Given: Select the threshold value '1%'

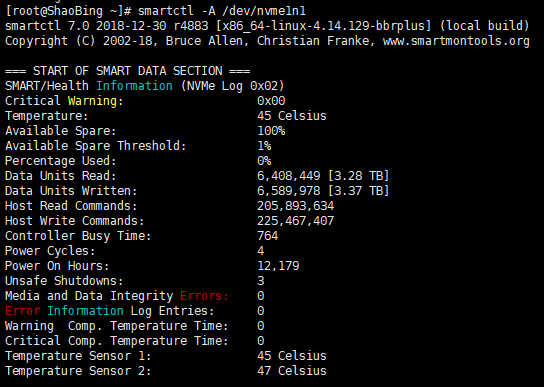Looking at the screenshot, I should [264, 146].
